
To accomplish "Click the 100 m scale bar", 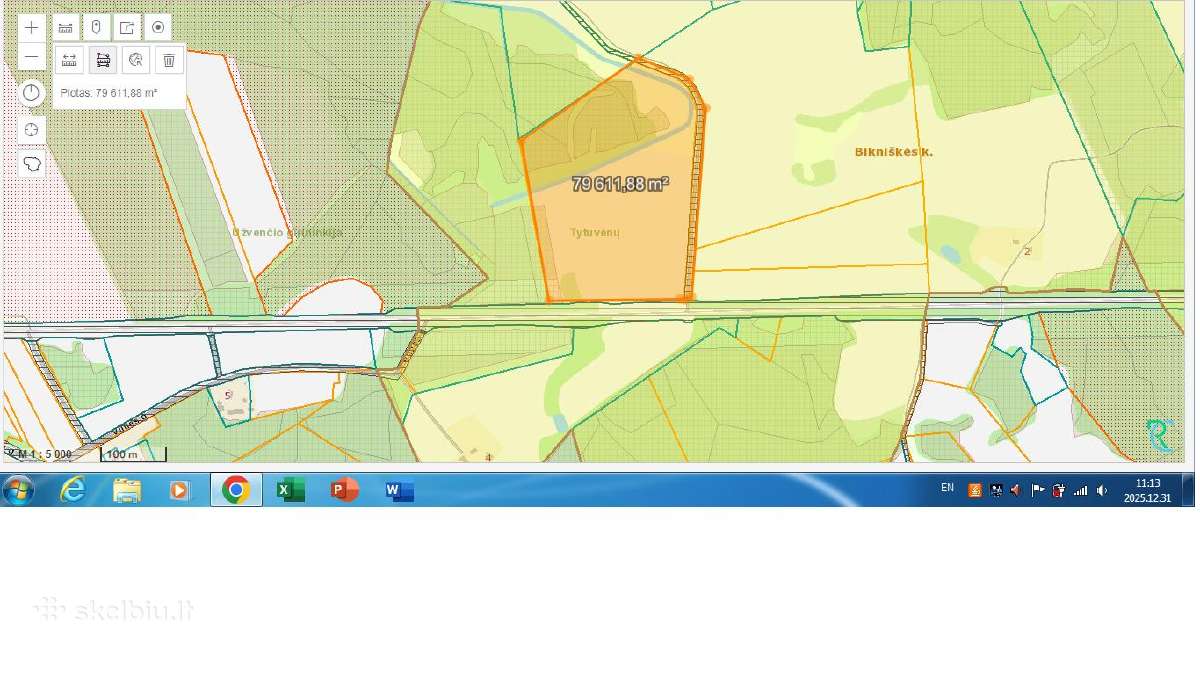I will click(133, 454).
